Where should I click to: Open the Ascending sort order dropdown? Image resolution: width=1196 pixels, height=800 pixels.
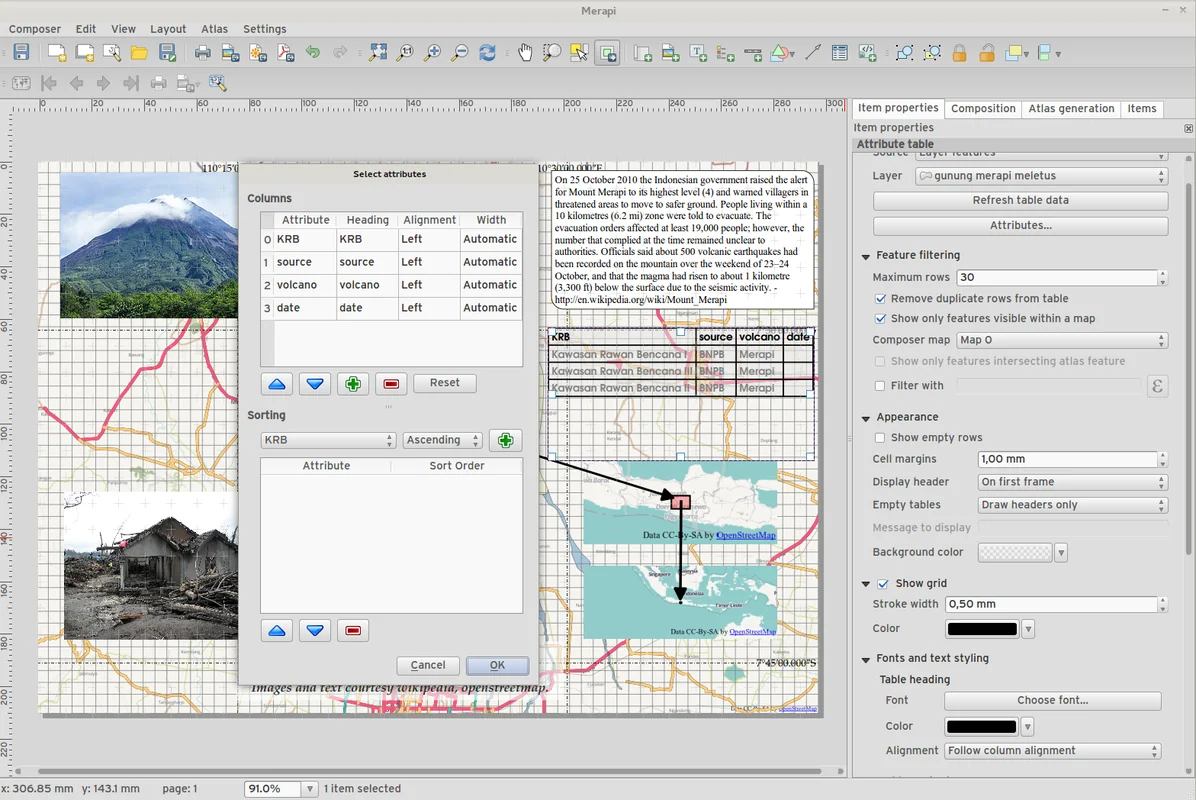(x=442, y=440)
